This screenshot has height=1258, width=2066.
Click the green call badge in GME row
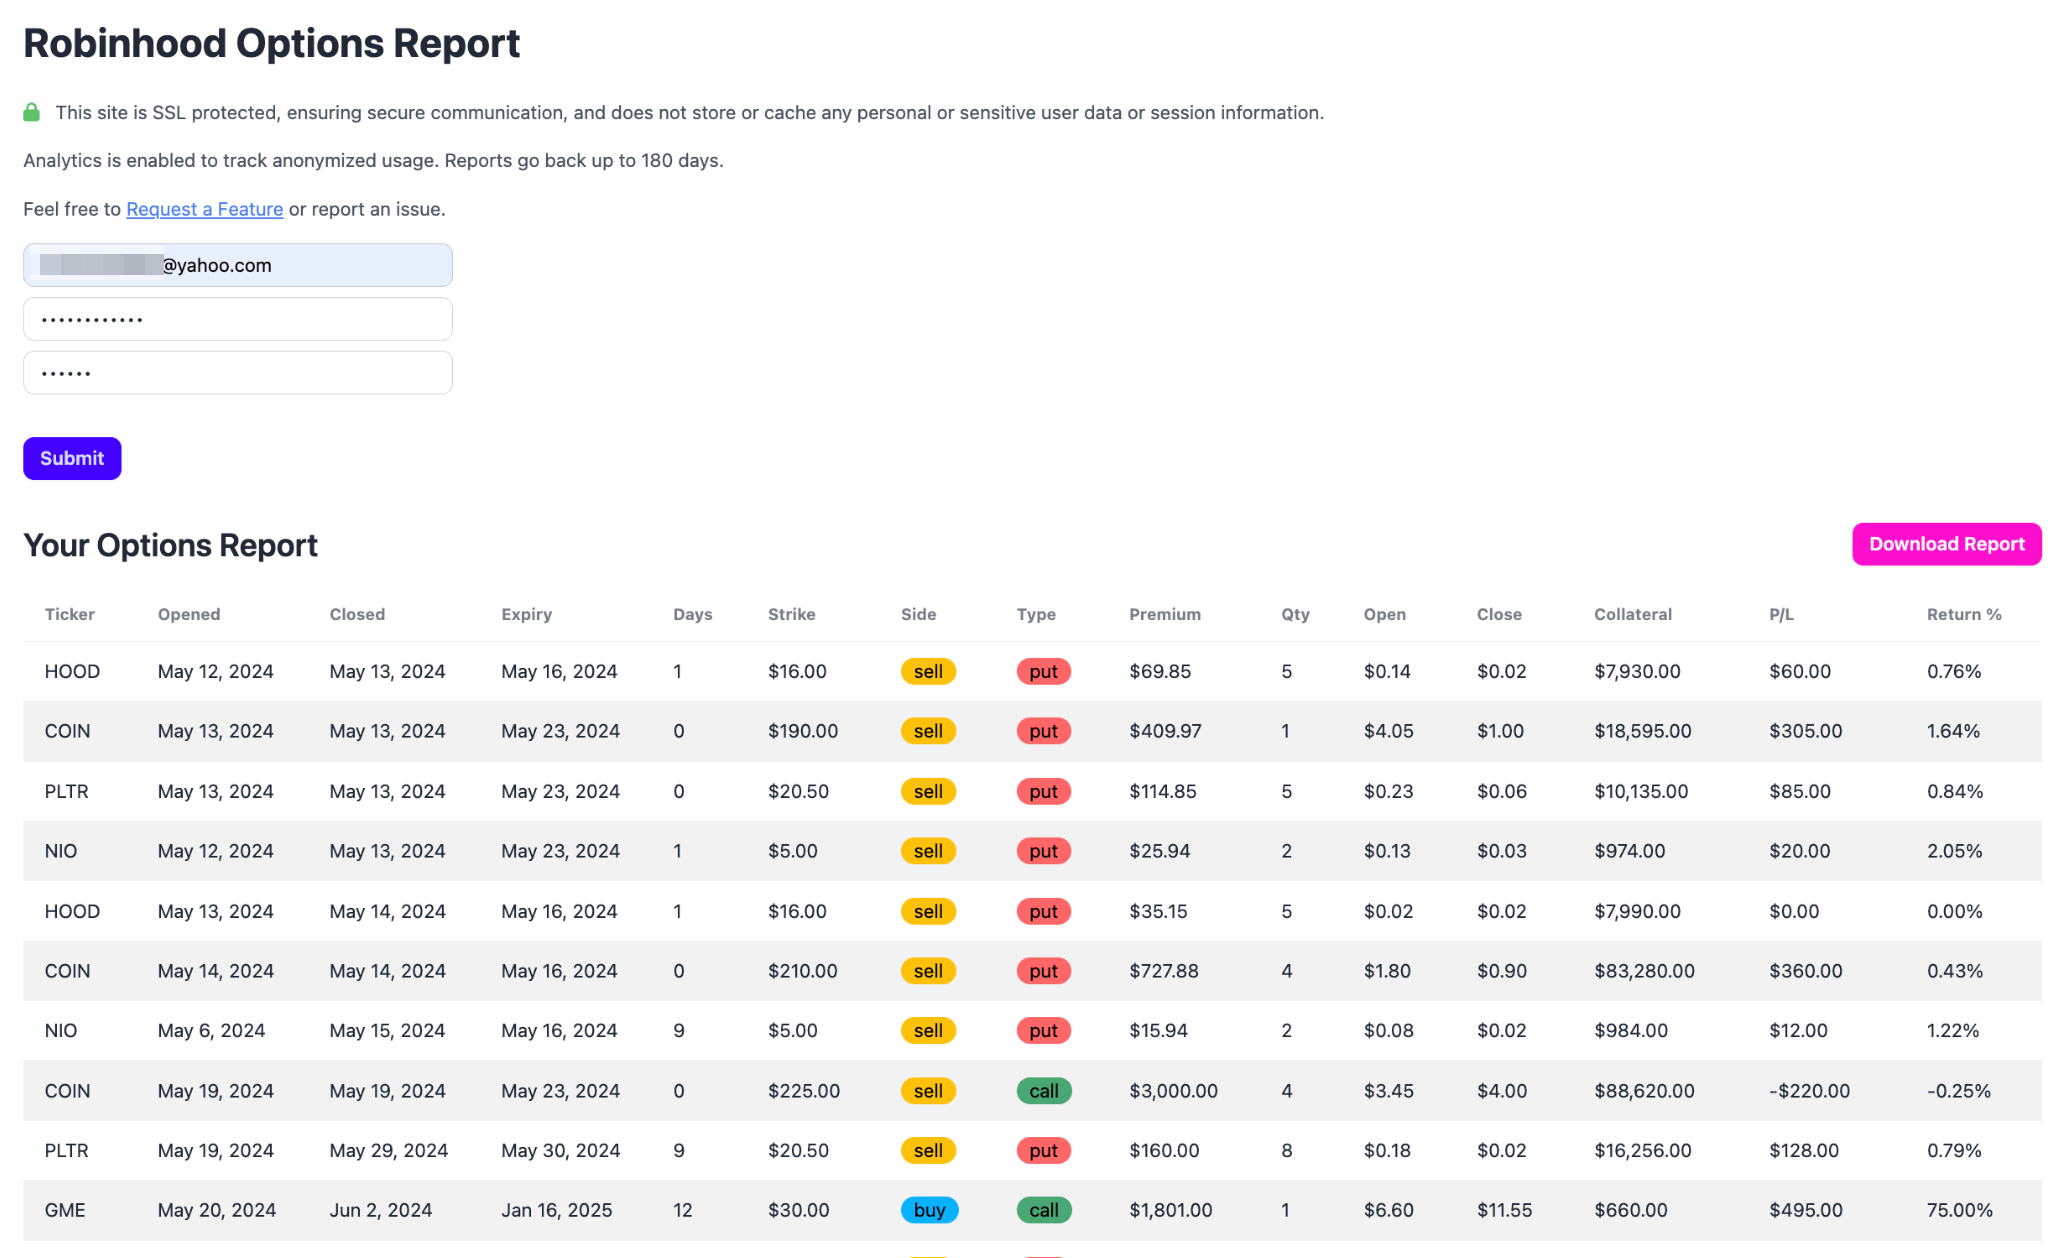coord(1044,1210)
